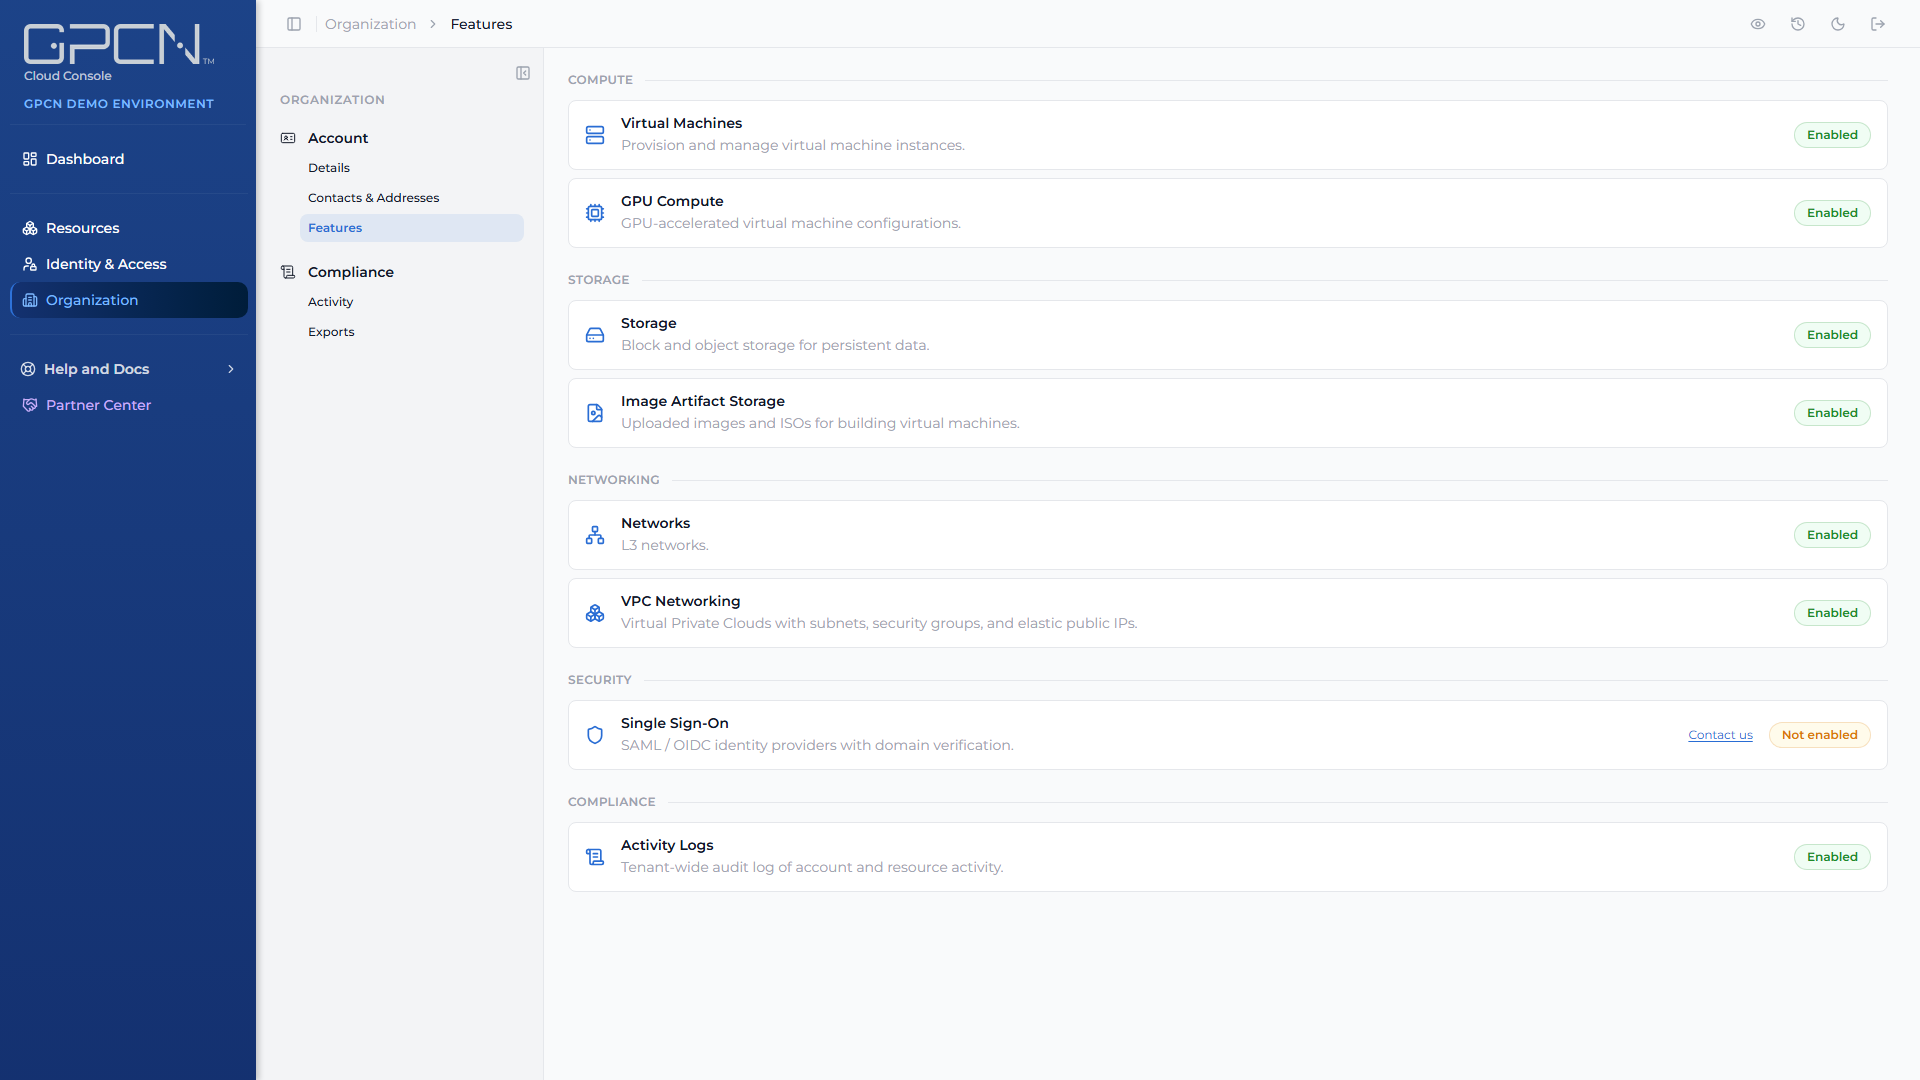Click the Image Artifact Storage title

point(703,401)
